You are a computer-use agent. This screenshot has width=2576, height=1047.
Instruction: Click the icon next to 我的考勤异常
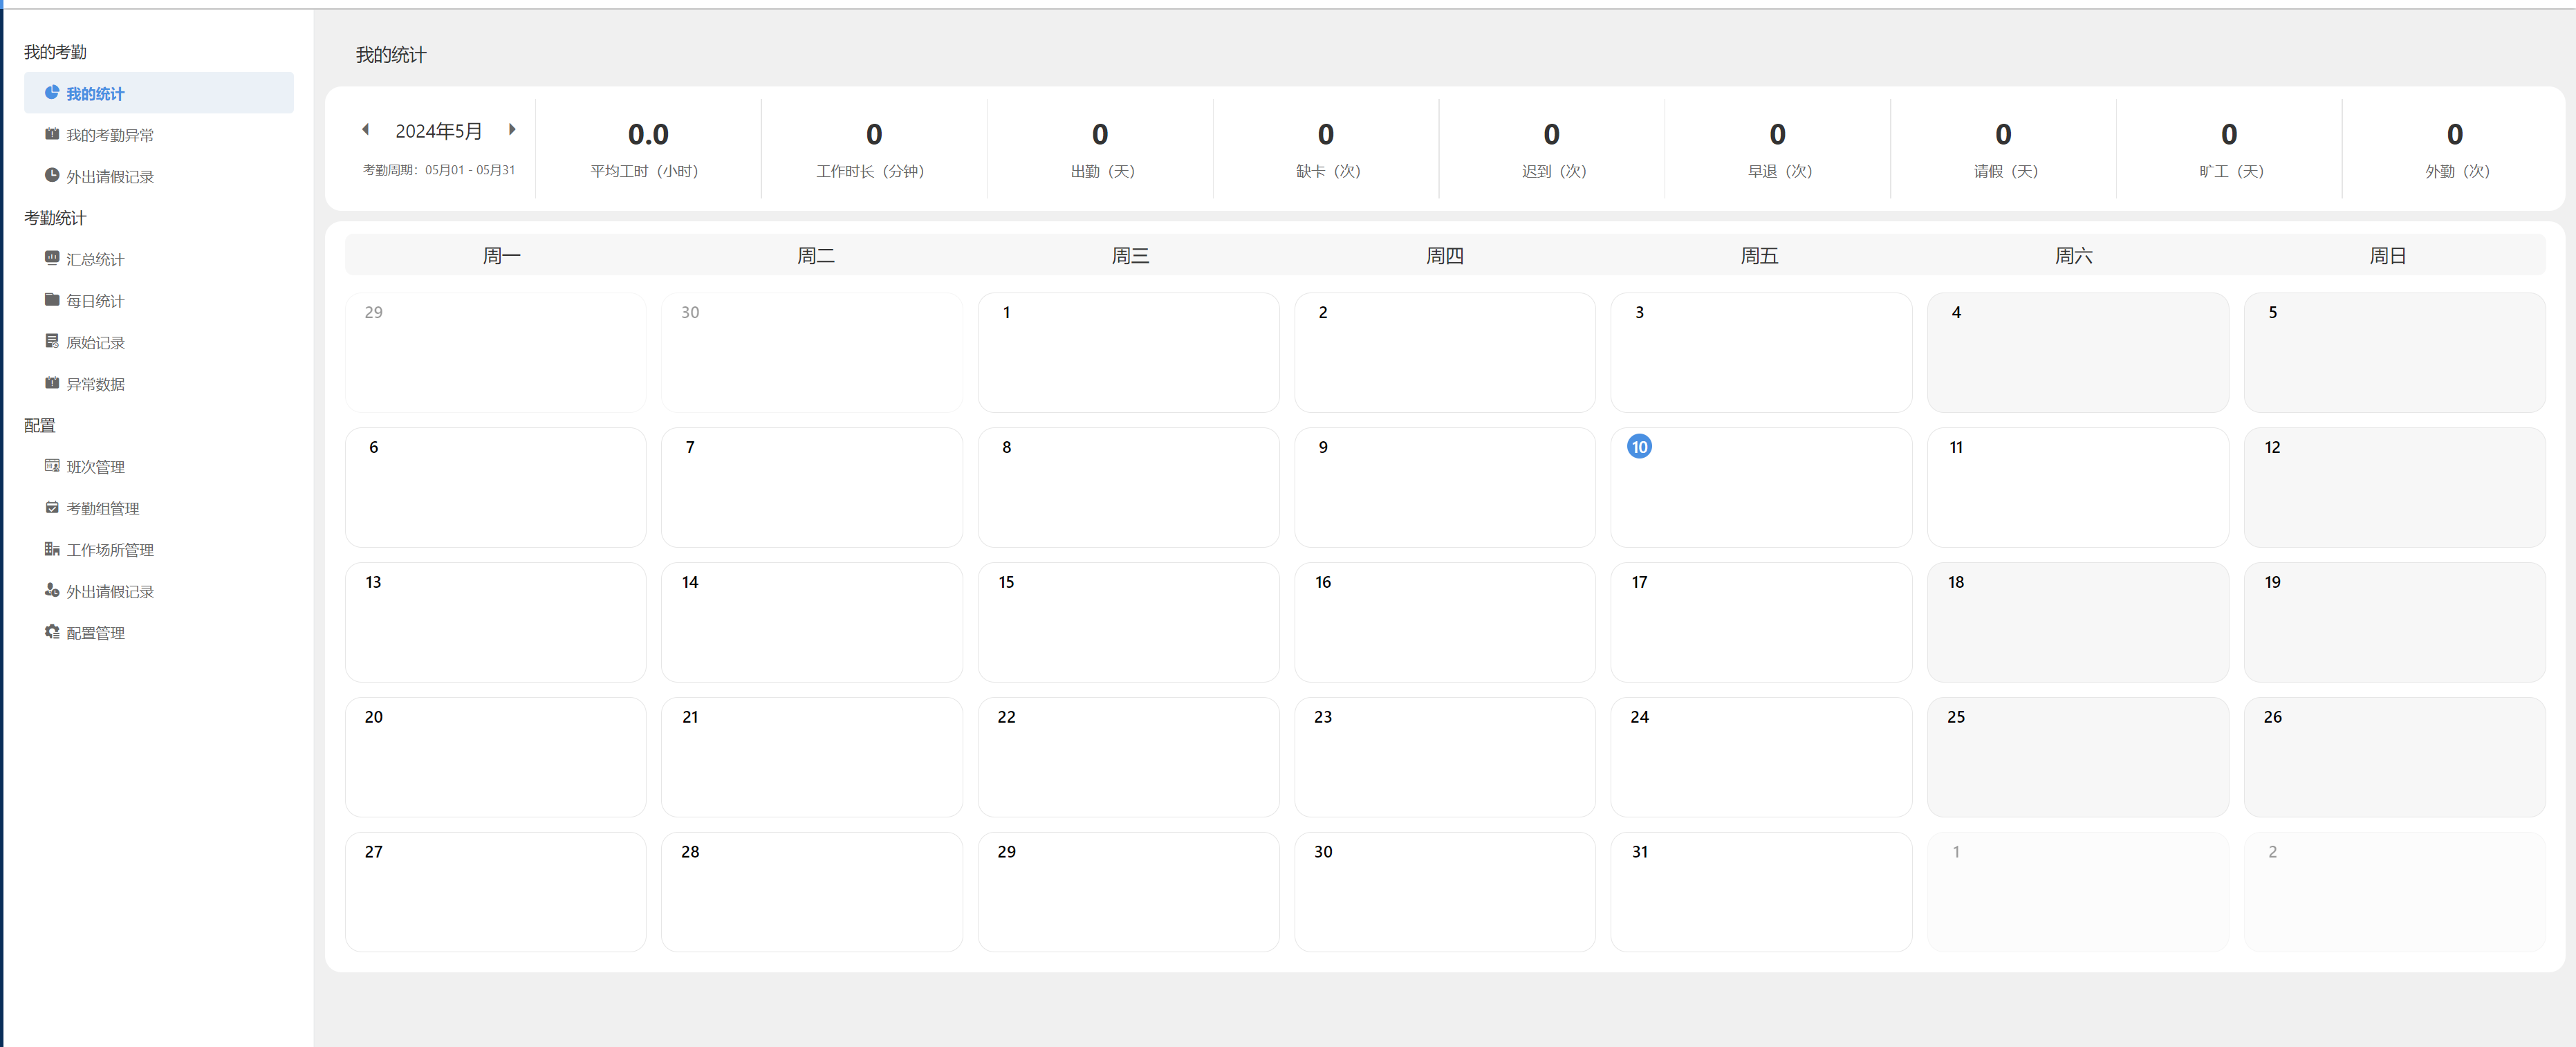[52, 134]
